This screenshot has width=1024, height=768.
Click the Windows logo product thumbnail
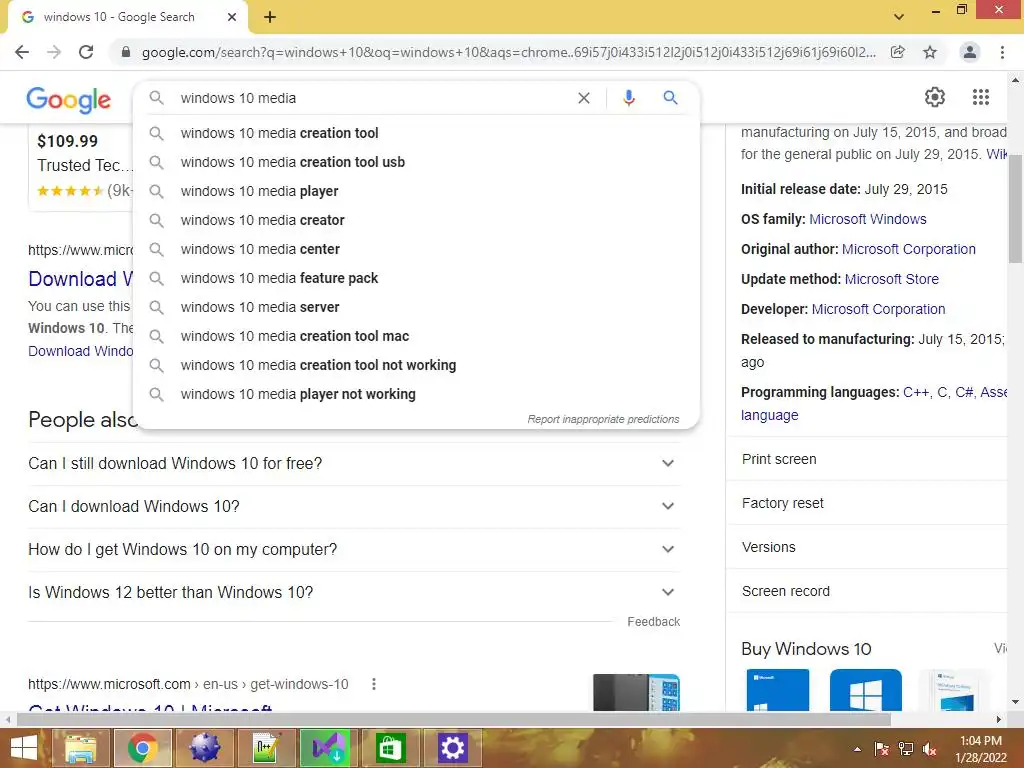pos(865,690)
